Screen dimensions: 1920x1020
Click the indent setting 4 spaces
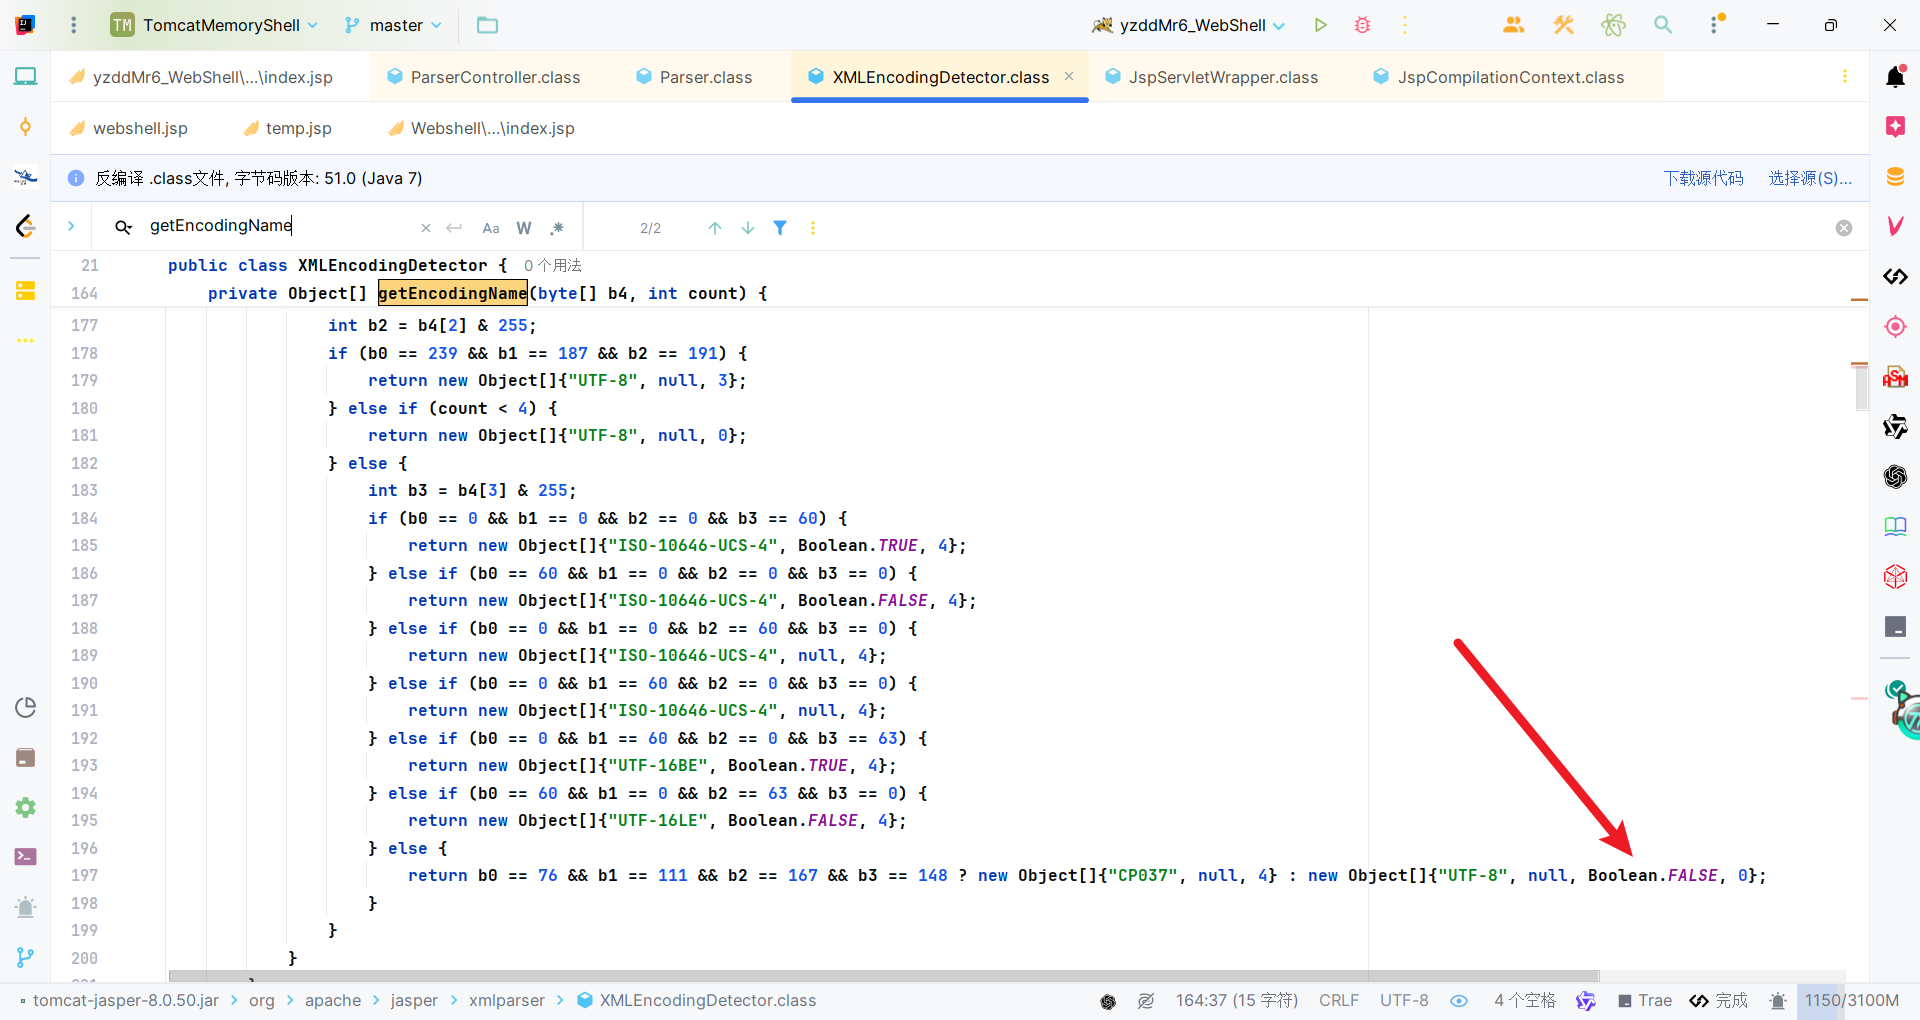1524,1000
